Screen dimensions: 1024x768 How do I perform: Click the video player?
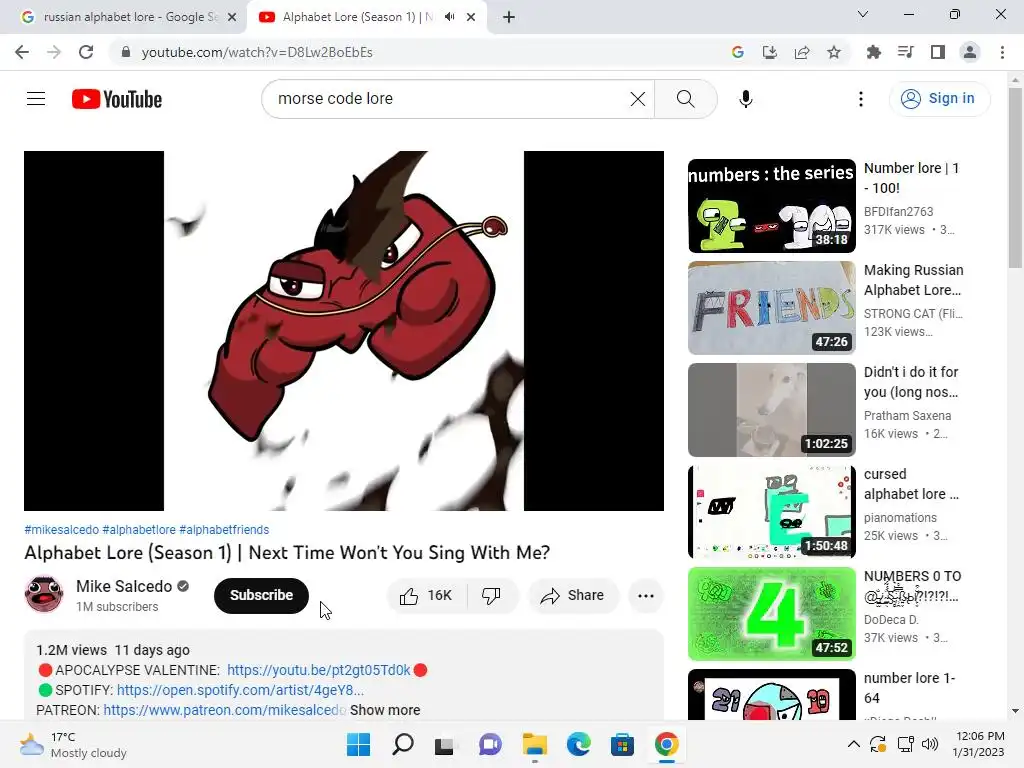344,330
